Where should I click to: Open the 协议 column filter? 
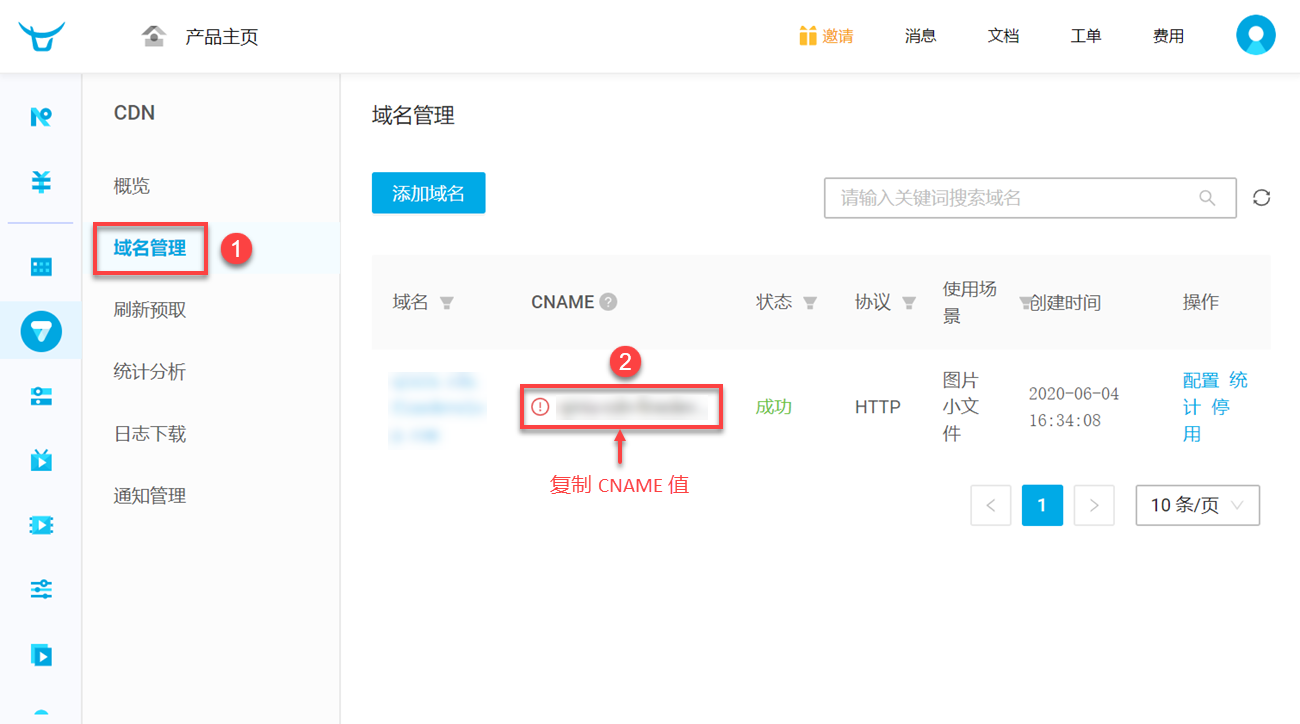pyautogui.click(x=909, y=303)
